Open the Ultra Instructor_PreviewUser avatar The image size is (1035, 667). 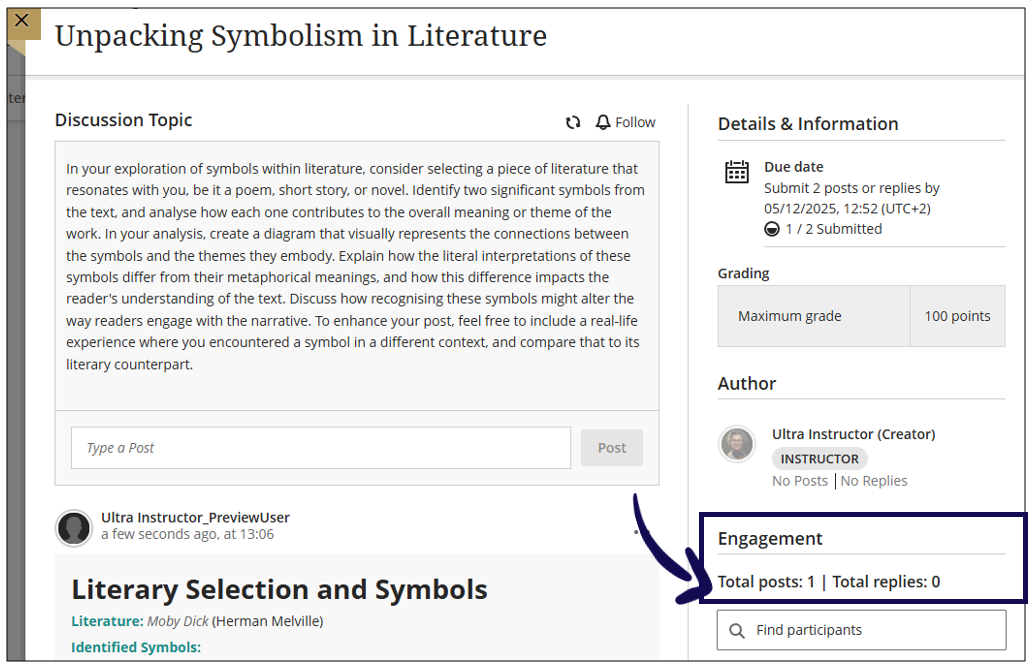coord(74,527)
